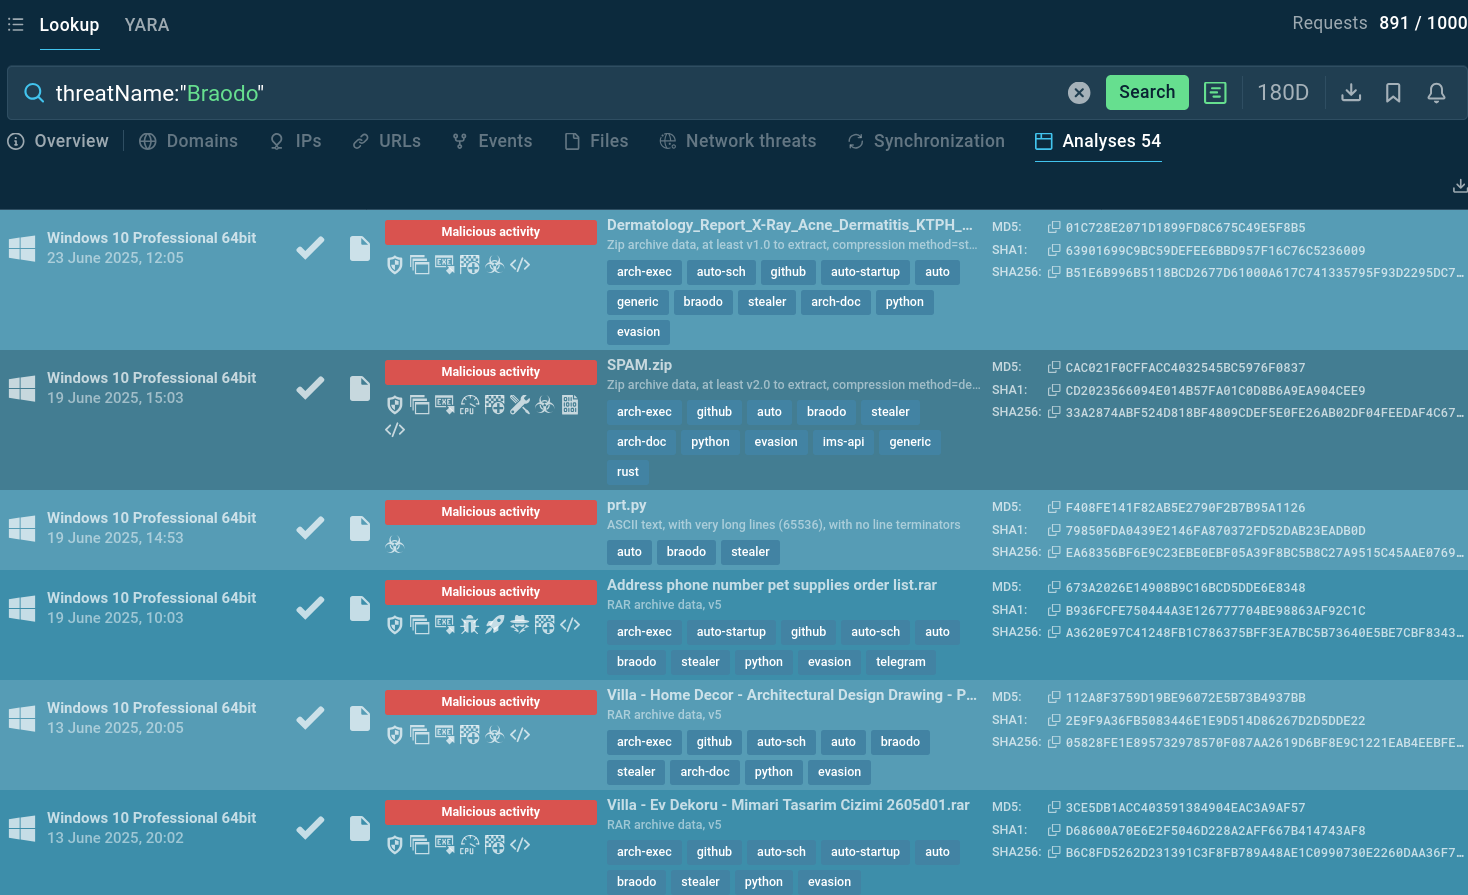Switch to the YARA tab
Image resolution: width=1468 pixels, height=895 pixels.
pos(147,25)
